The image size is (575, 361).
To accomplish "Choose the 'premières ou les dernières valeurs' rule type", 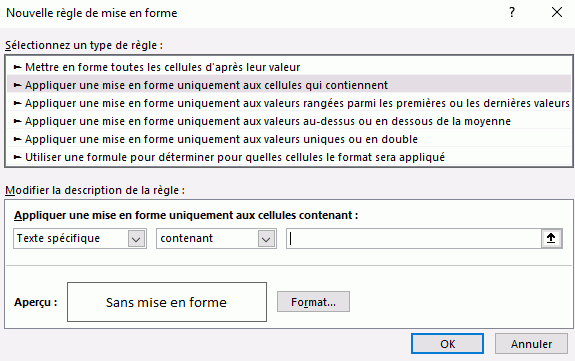I will pyautogui.click(x=289, y=103).
